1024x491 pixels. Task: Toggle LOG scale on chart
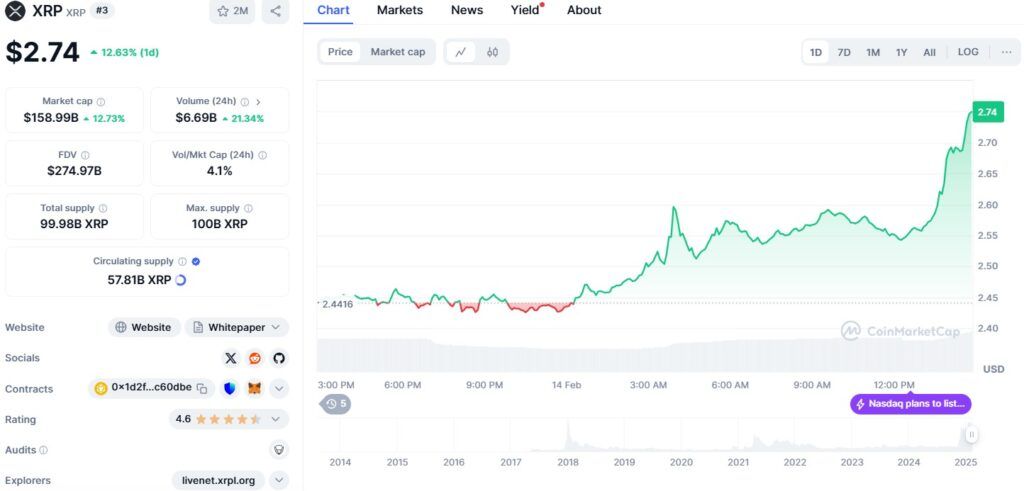pos(968,52)
